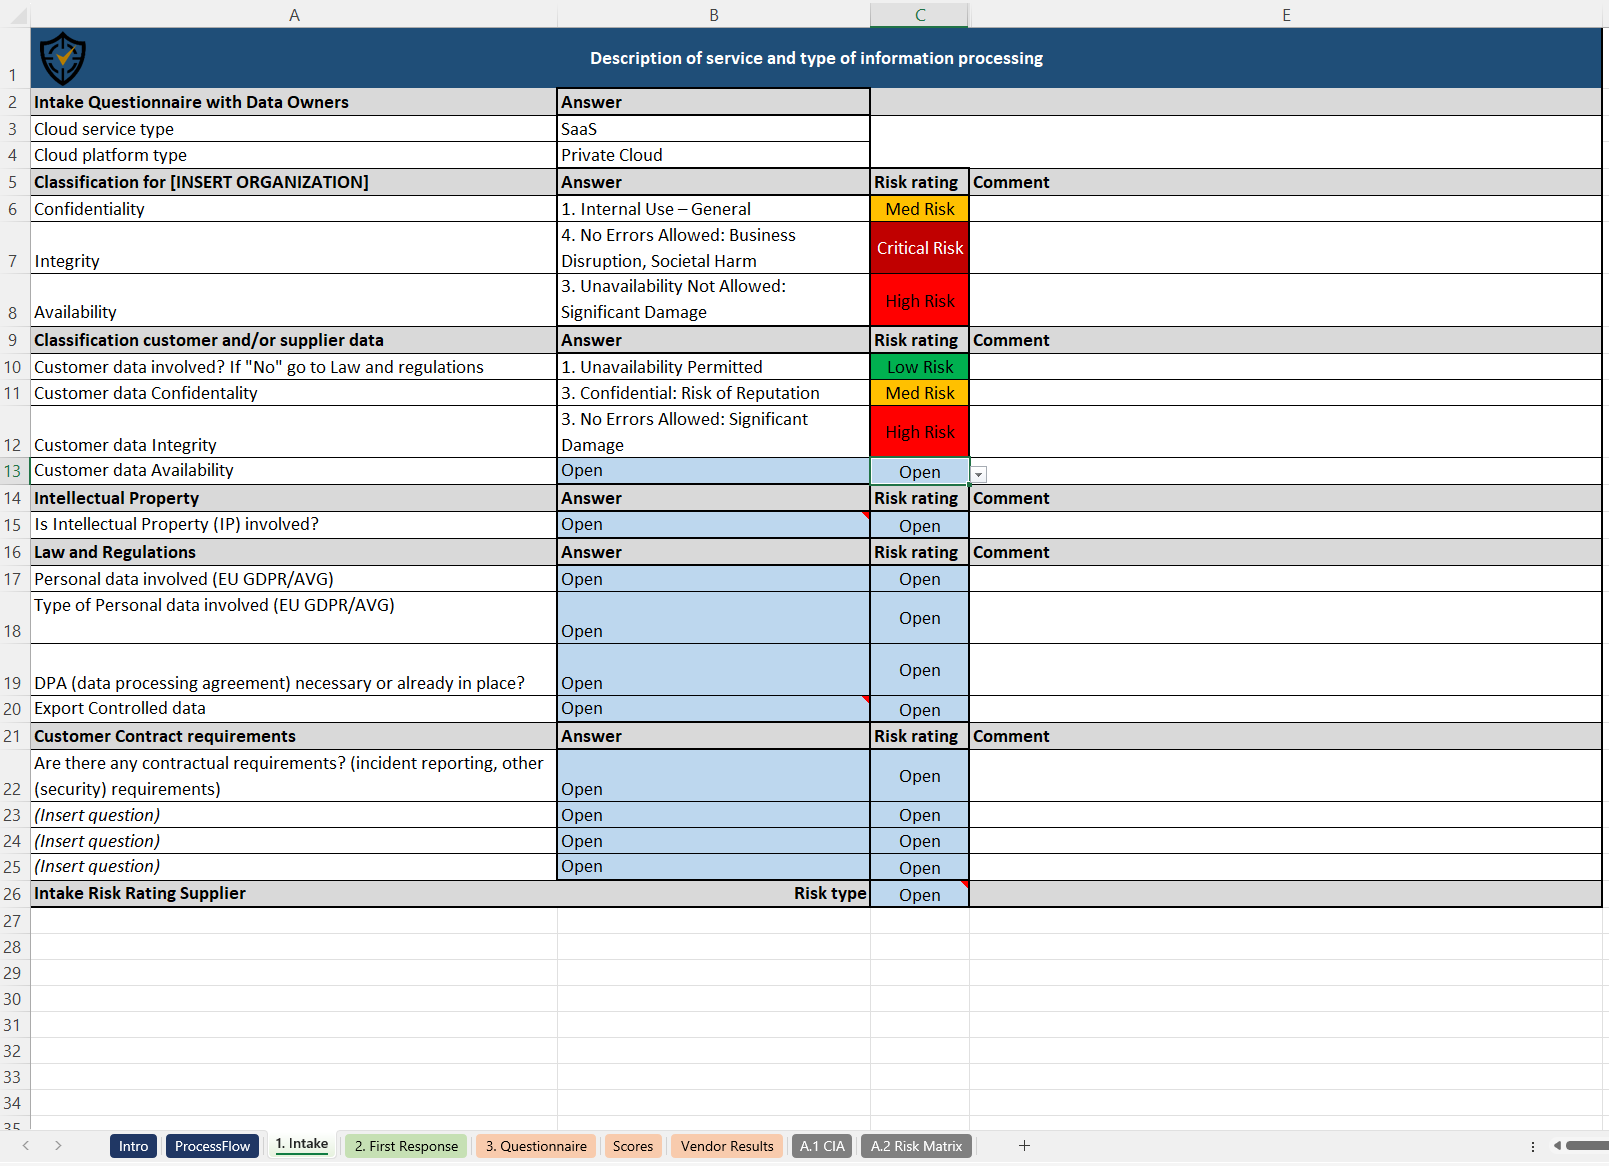The height and width of the screenshot is (1166, 1609).
Task: Click the SaaS answer cell for Cloud service type
Action: pos(713,128)
